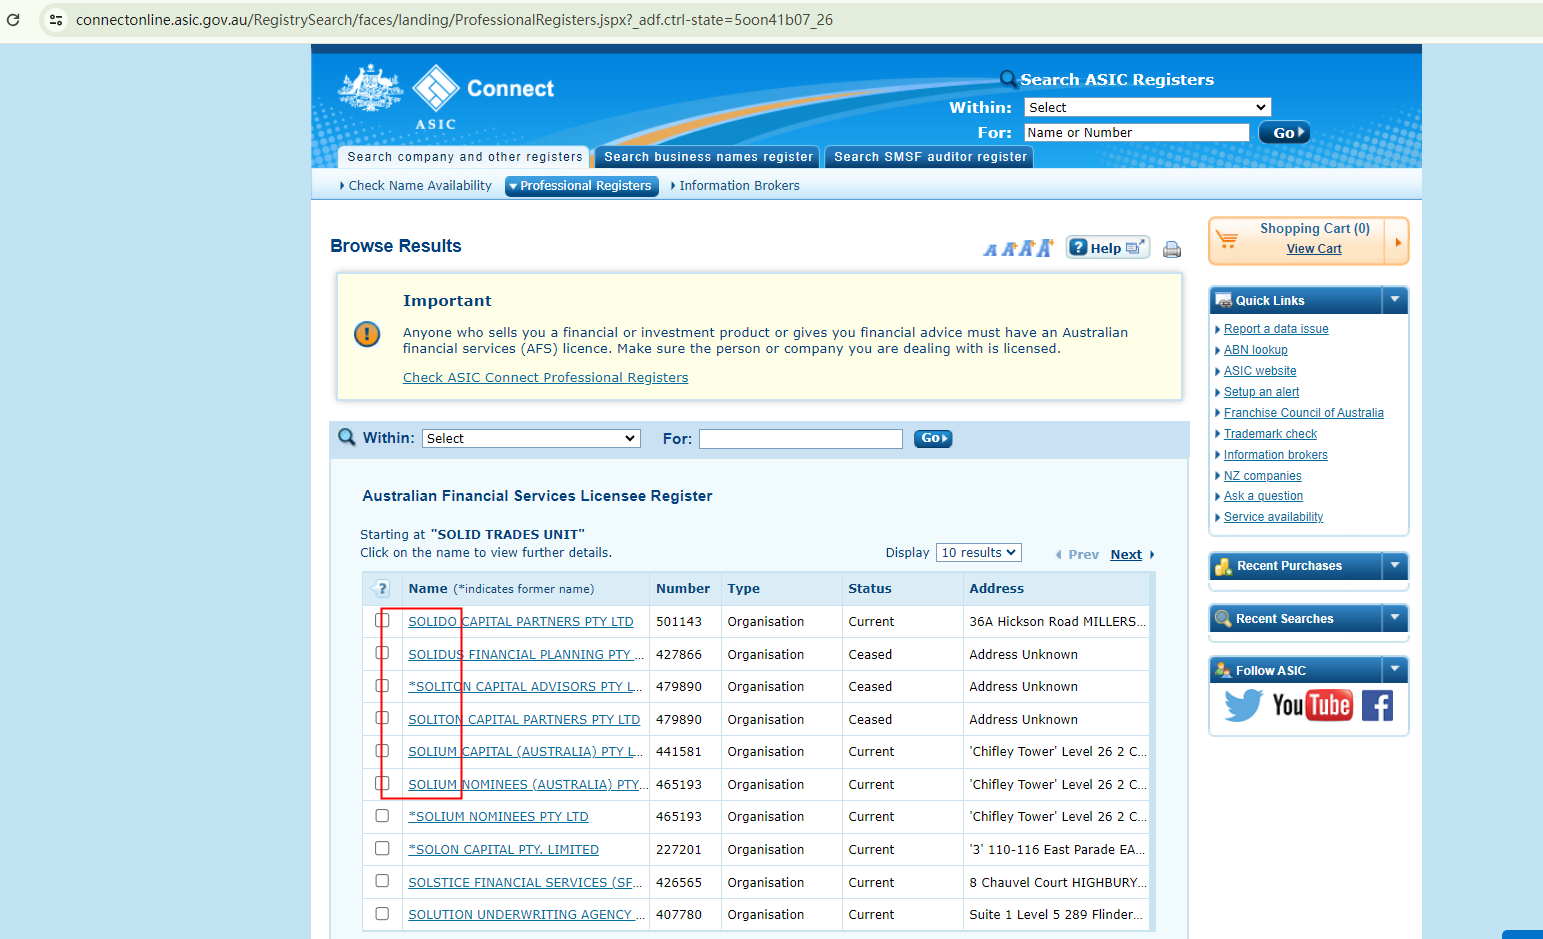Image resolution: width=1543 pixels, height=939 pixels.
Task: Click the largest font size A icon
Action: coord(1044,248)
